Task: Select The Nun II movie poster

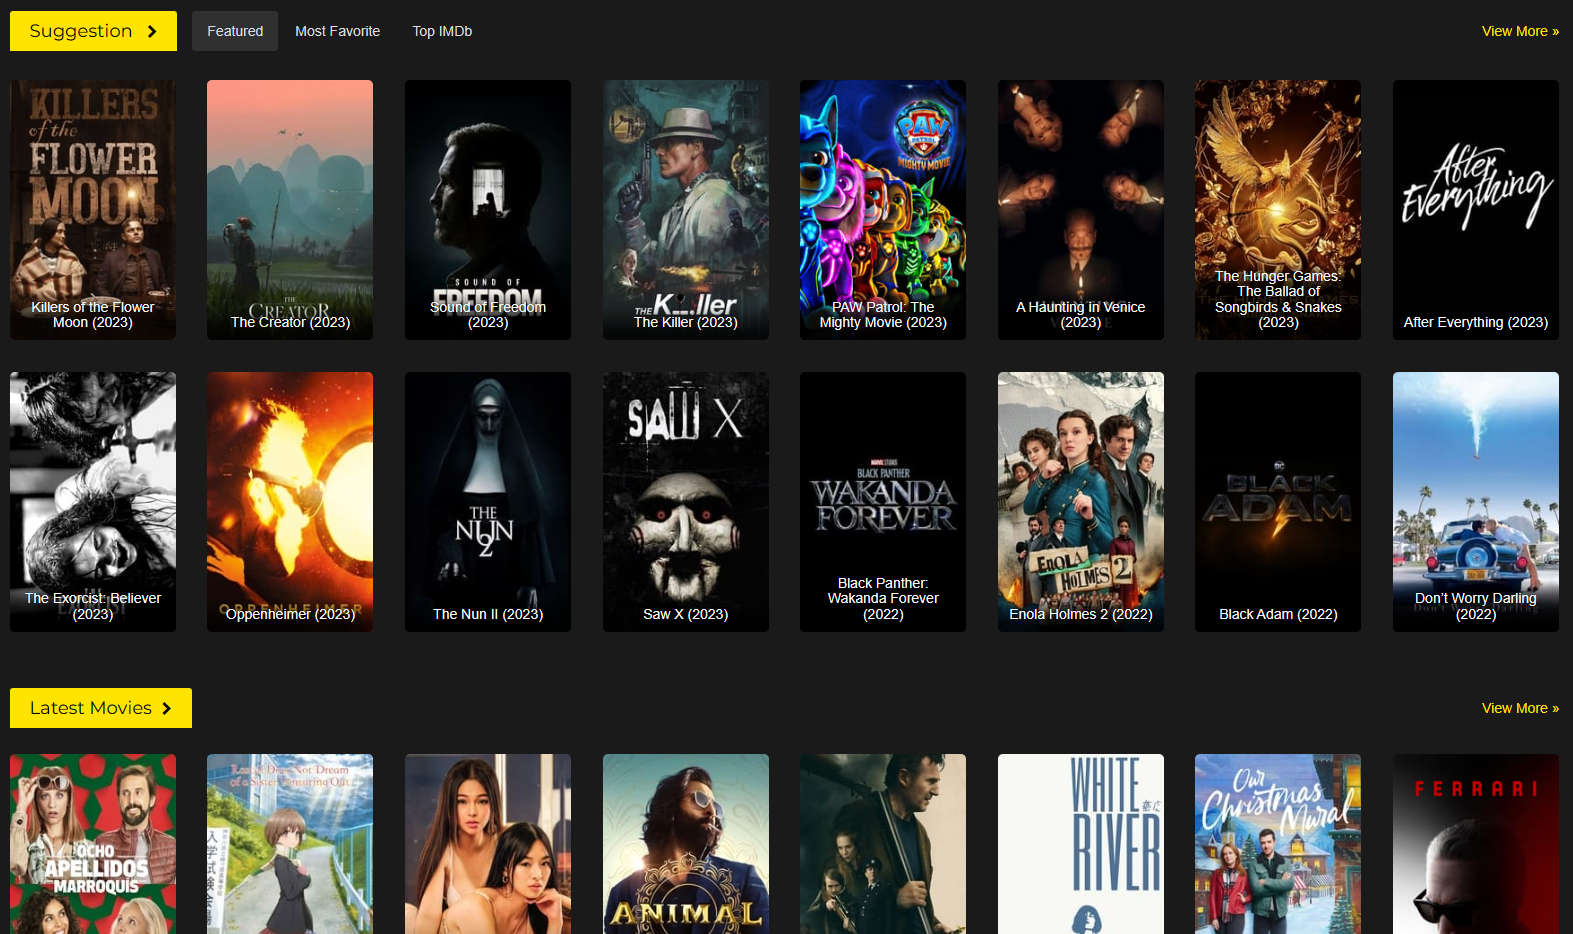Action: tap(488, 501)
